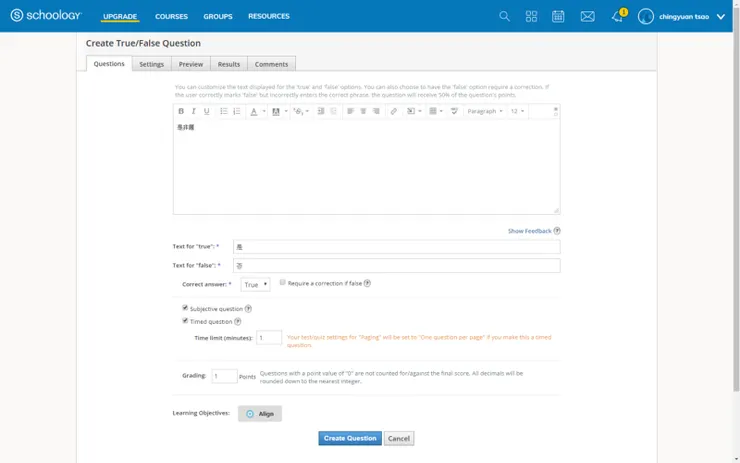The width and height of the screenshot is (740, 463).
Task: Expand the table dropdown arrow
Action: tap(441, 111)
